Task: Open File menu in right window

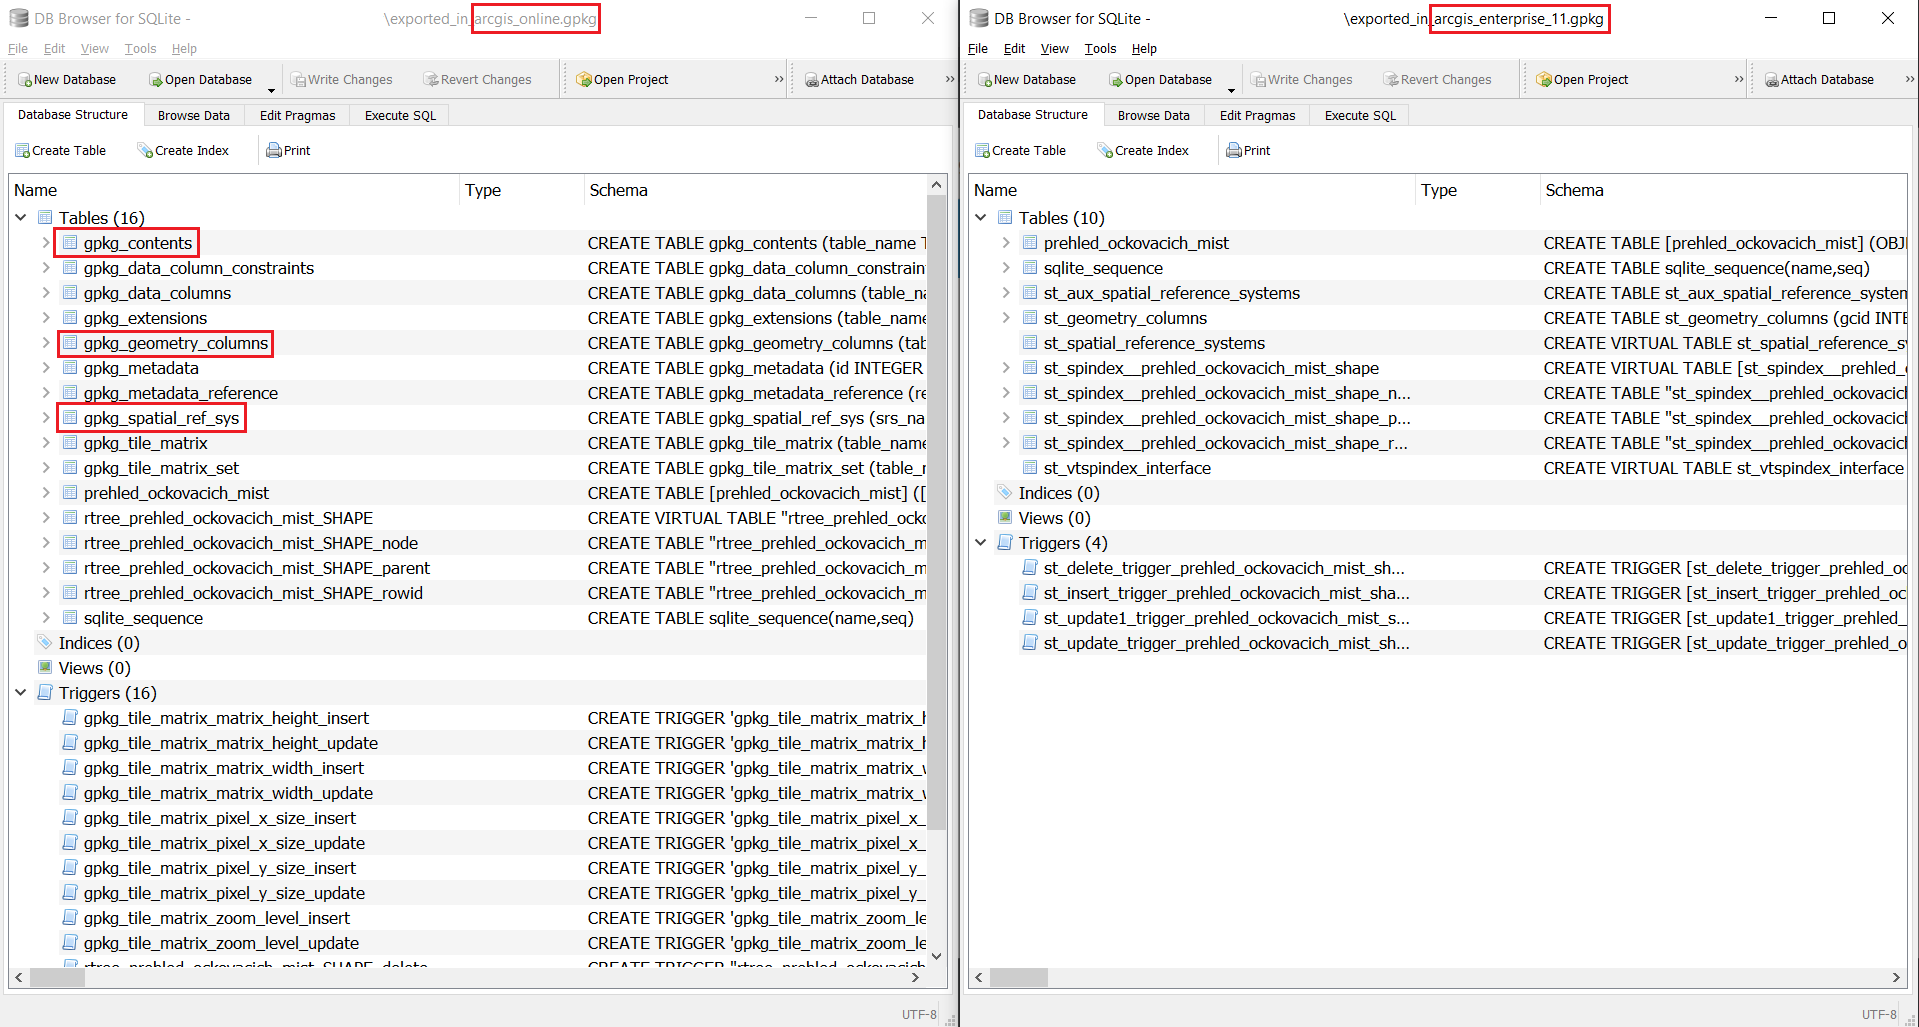Action: tap(978, 49)
